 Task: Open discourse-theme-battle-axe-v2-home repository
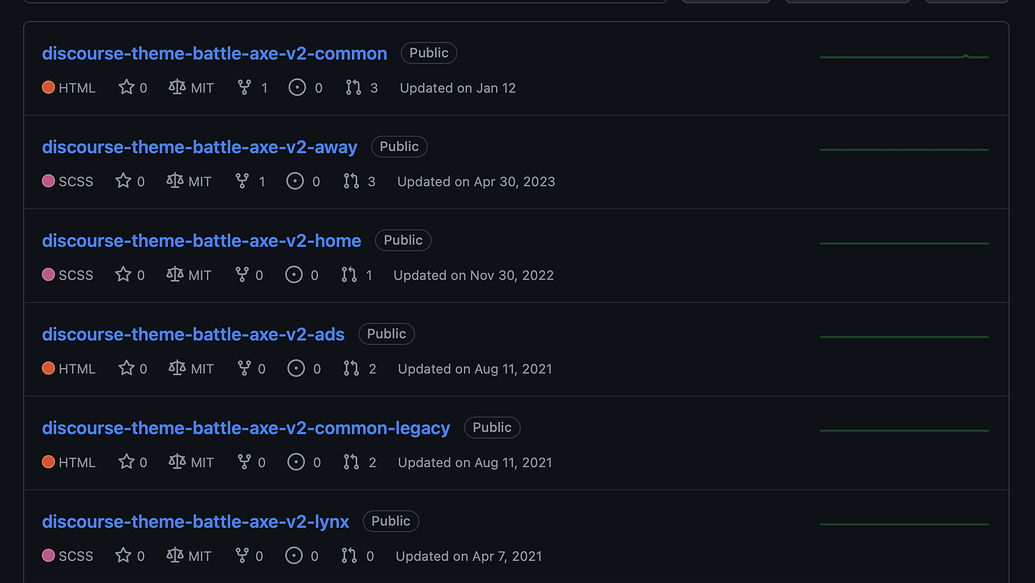tap(201, 241)
